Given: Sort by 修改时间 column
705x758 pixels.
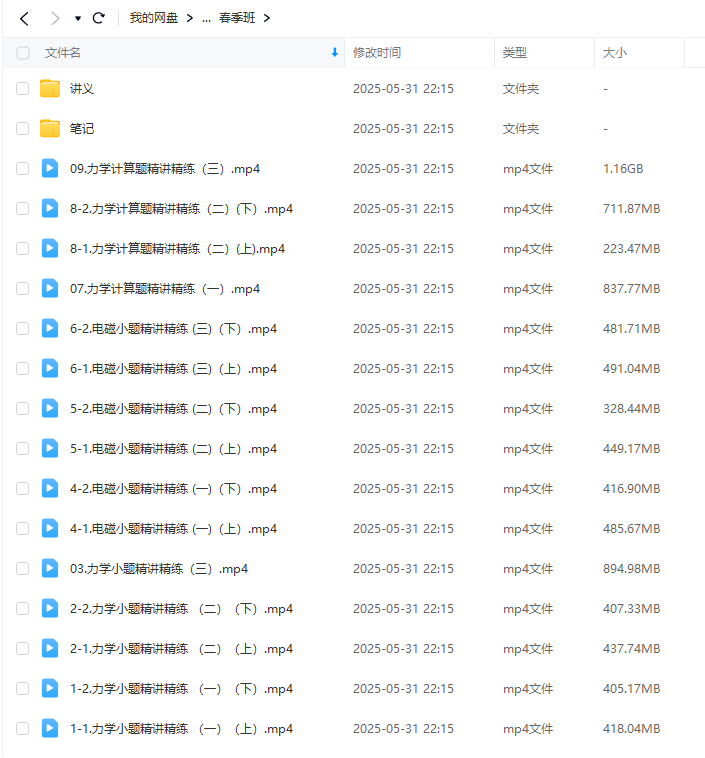Looking at the screenshot, I should [377, 53].
